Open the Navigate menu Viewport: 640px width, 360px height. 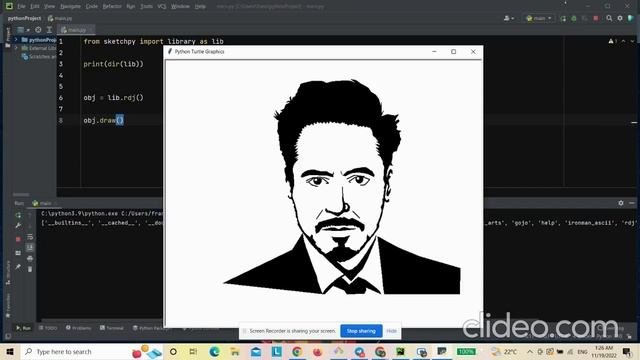70,6
